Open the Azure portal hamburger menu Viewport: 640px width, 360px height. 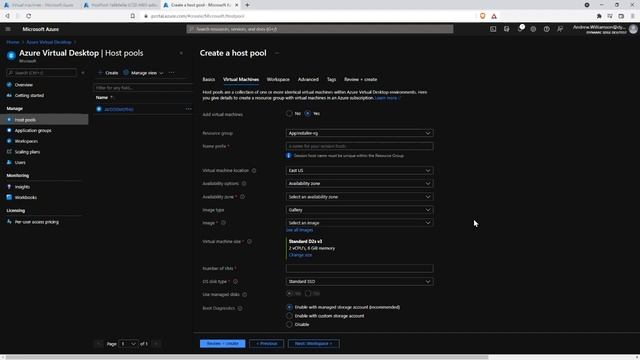tap(8, 29)
